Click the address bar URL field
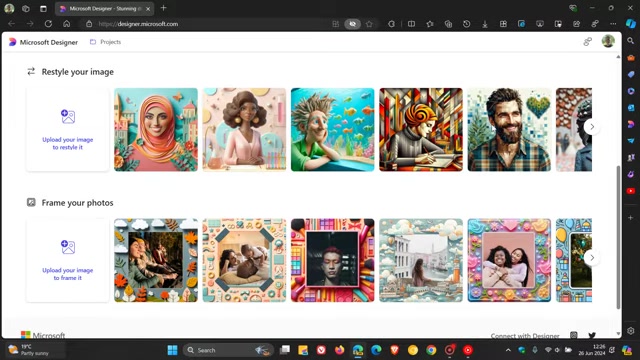The image size is (640, 360). click(x=212, y=24)
